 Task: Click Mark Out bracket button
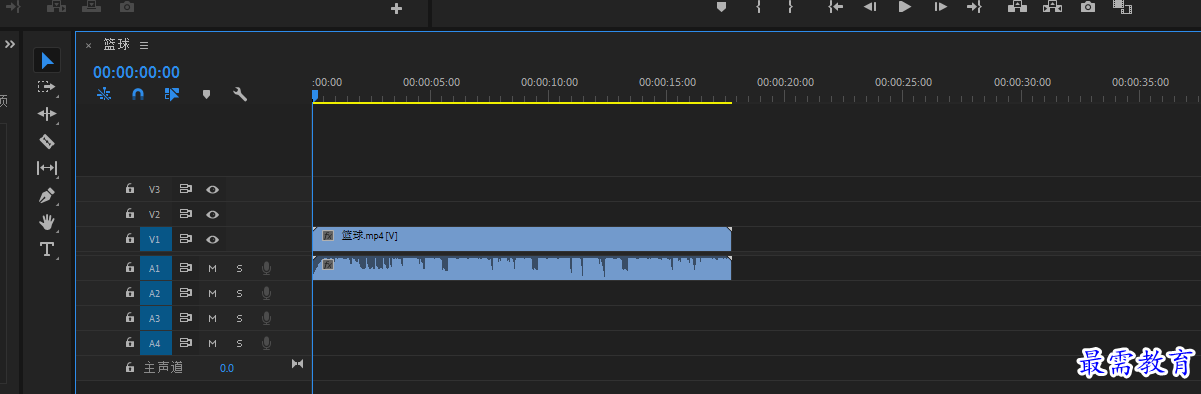790,7
